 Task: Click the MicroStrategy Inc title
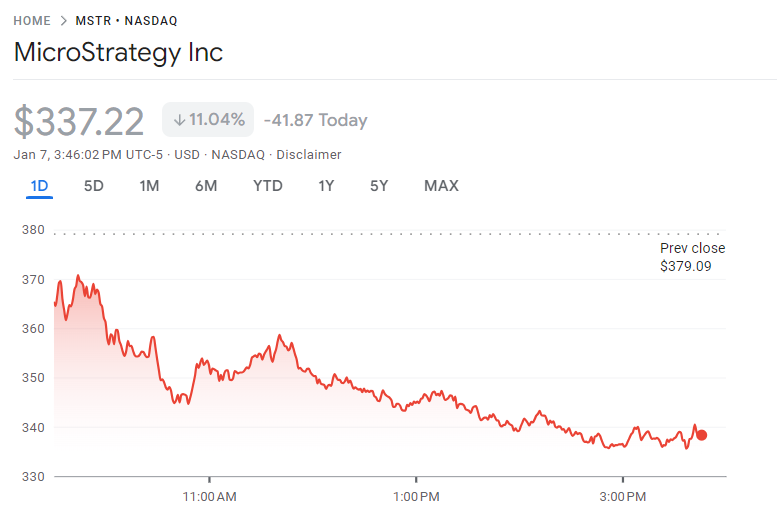118,53
